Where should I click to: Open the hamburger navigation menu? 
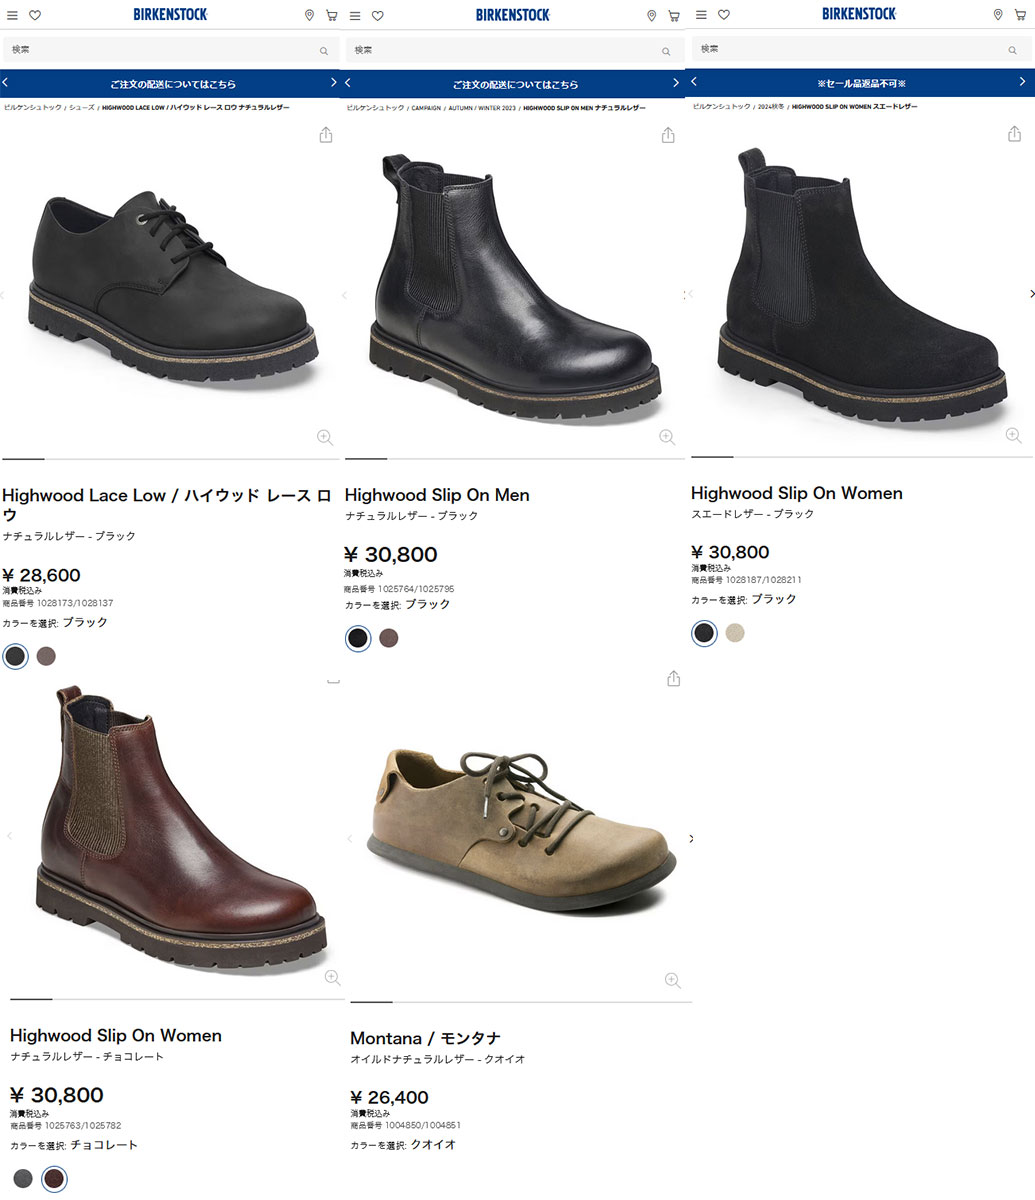pos(12,14)
